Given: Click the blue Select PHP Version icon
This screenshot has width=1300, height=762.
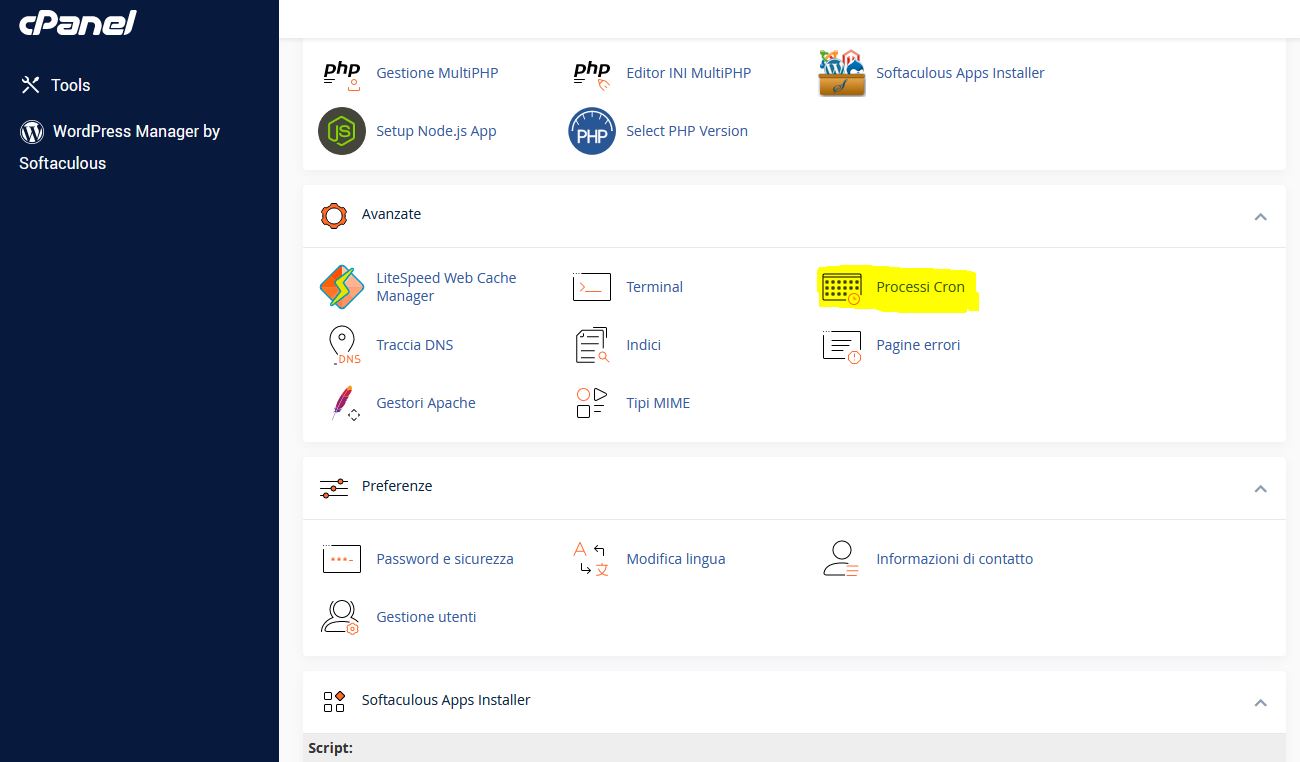Looking at the screenshot, I should (x=592, y=131).
